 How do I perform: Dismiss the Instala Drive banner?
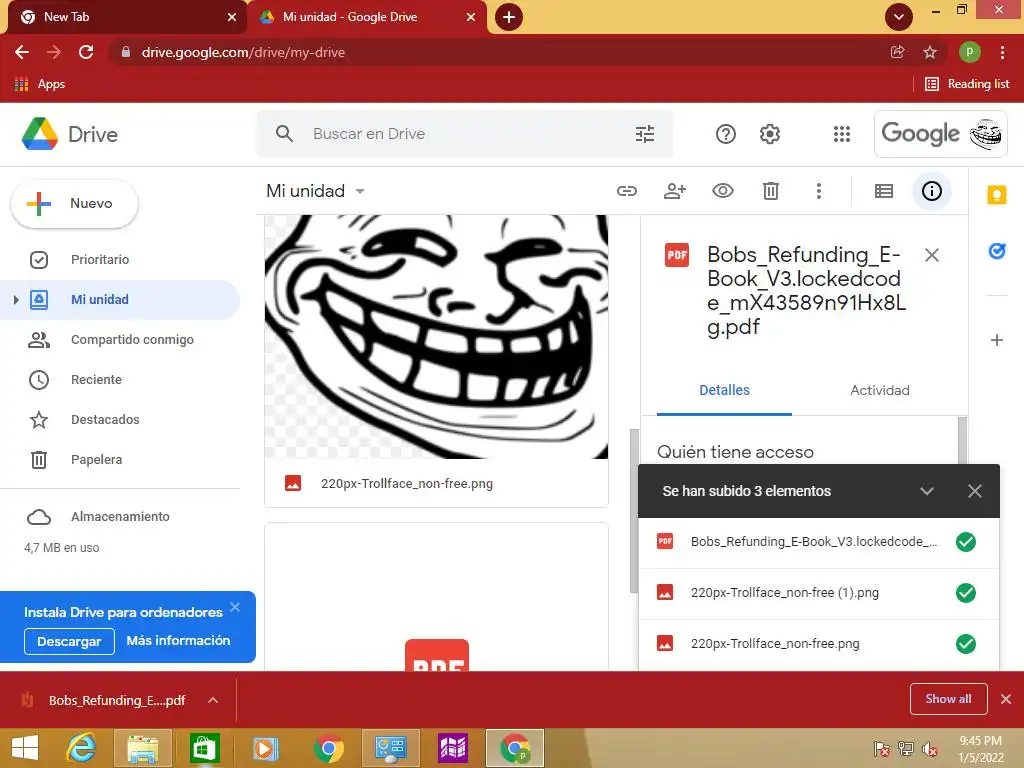[x=235, y=607]
